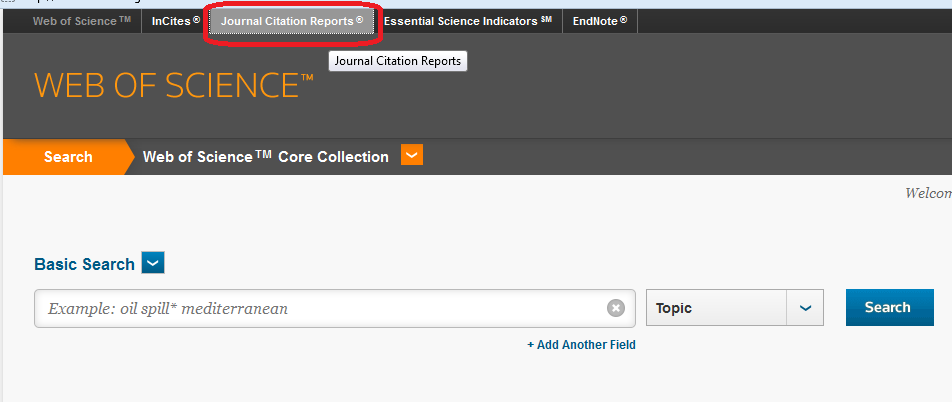Open the orange database selector arrow
The image size is (952, 402).
tap(412, 155)
